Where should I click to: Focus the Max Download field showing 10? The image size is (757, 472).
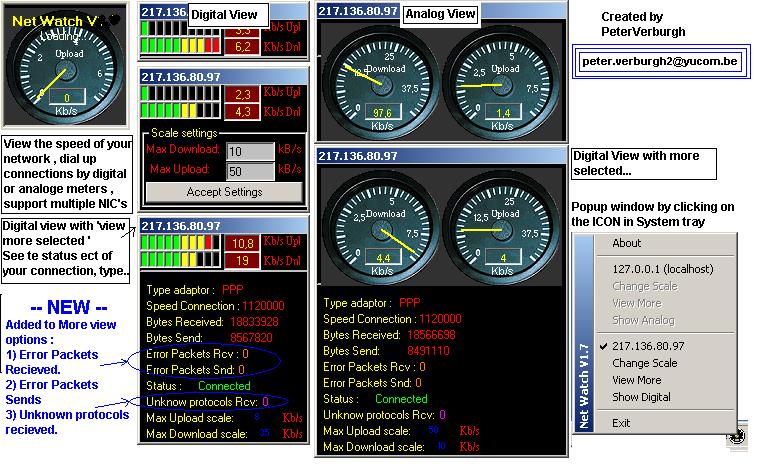tap(250, 152)
